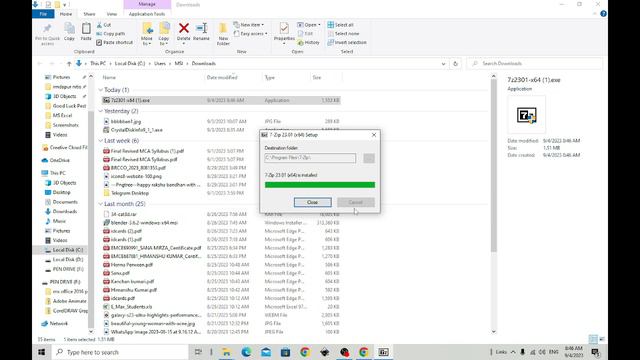Click the Pin to Quick access icon
640x360 pixels.
tap(47, 29)
